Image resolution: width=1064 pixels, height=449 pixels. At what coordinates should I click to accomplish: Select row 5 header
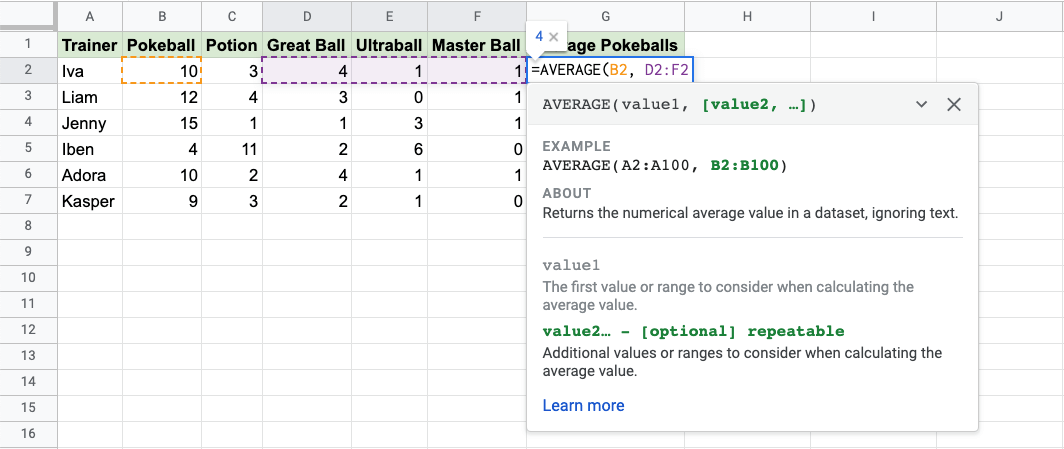(x=28, y=149)
